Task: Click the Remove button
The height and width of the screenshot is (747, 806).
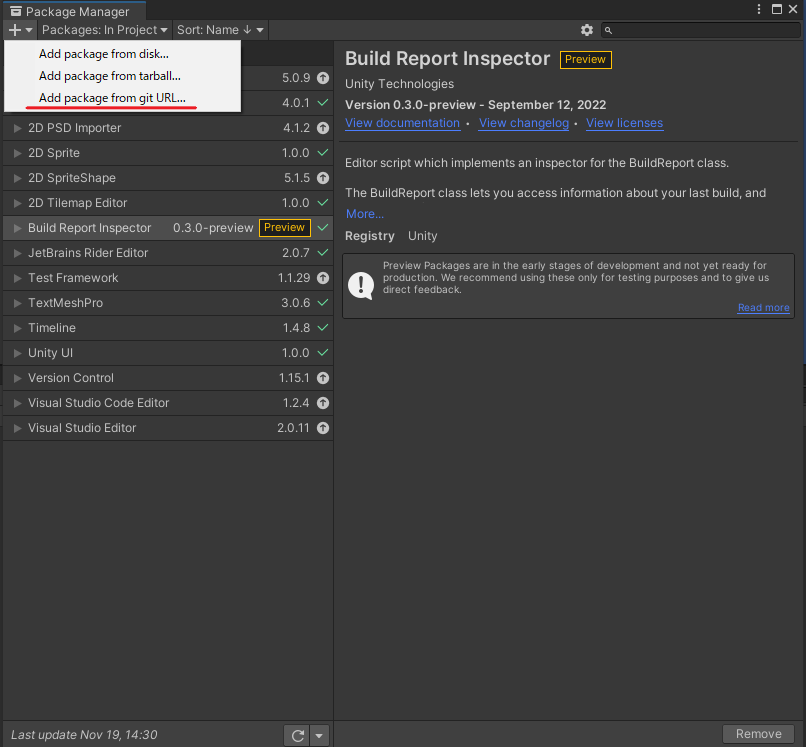Action: pos(758,733)
